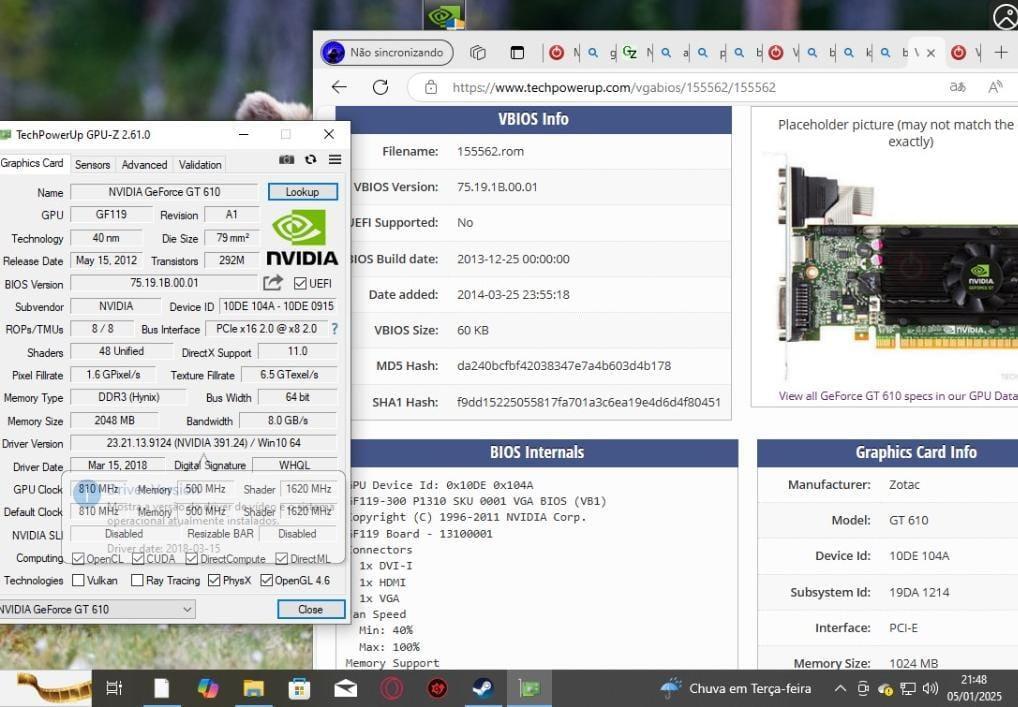
Task: Toggle the OpenCL checkbox
Action: pyautogui.click(x=79, y=558)
